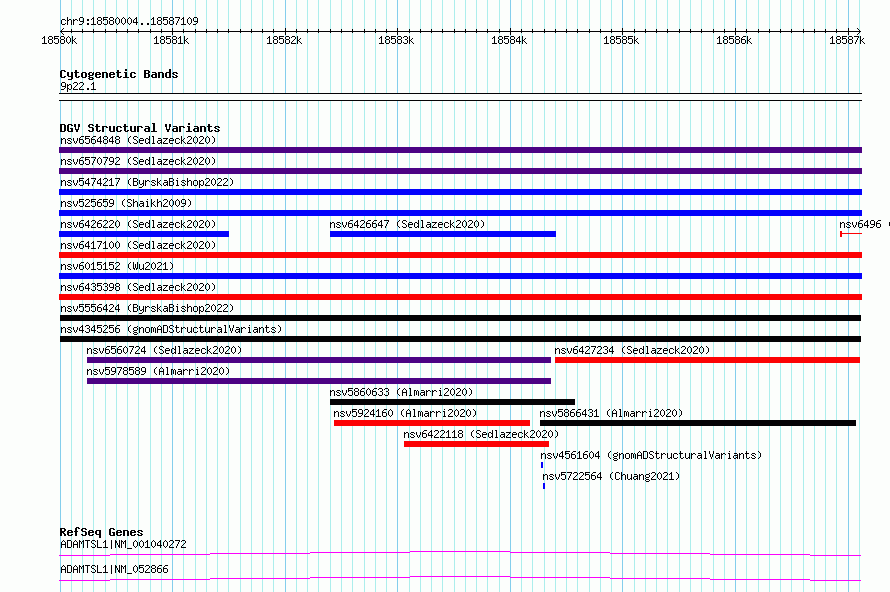Click the chr9:18580004..18587109 coordinates label
The height and width of the screenshot is (592, 890).
coord(129,21)
